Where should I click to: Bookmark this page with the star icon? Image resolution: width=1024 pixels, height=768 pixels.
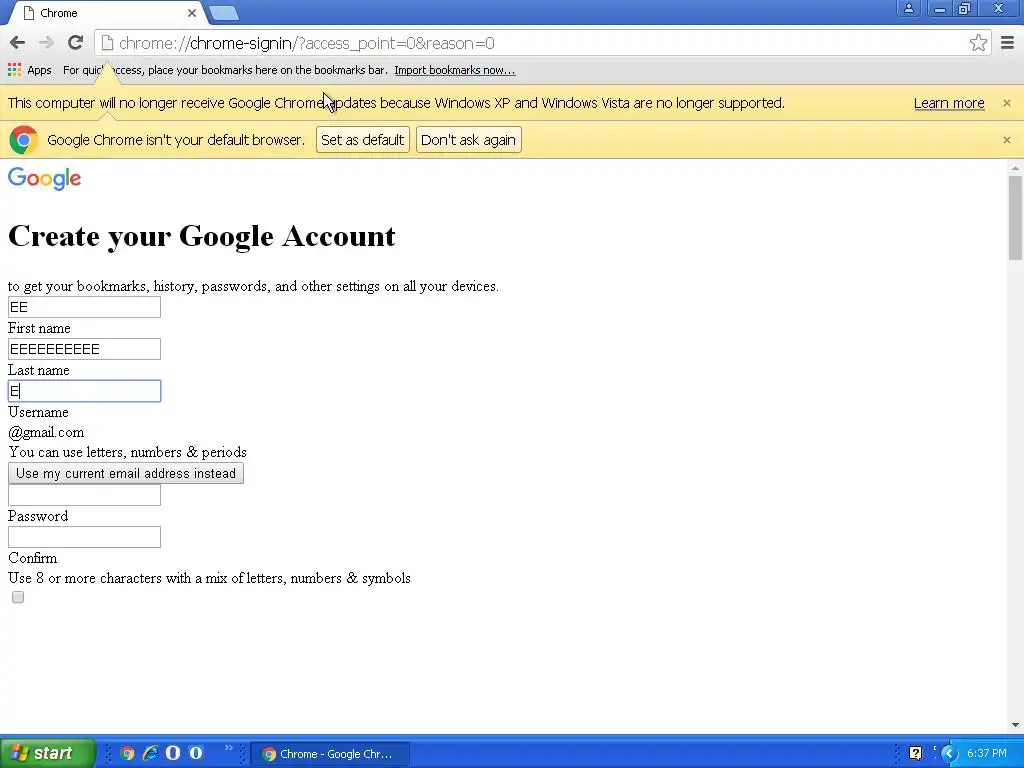[978, 43]
